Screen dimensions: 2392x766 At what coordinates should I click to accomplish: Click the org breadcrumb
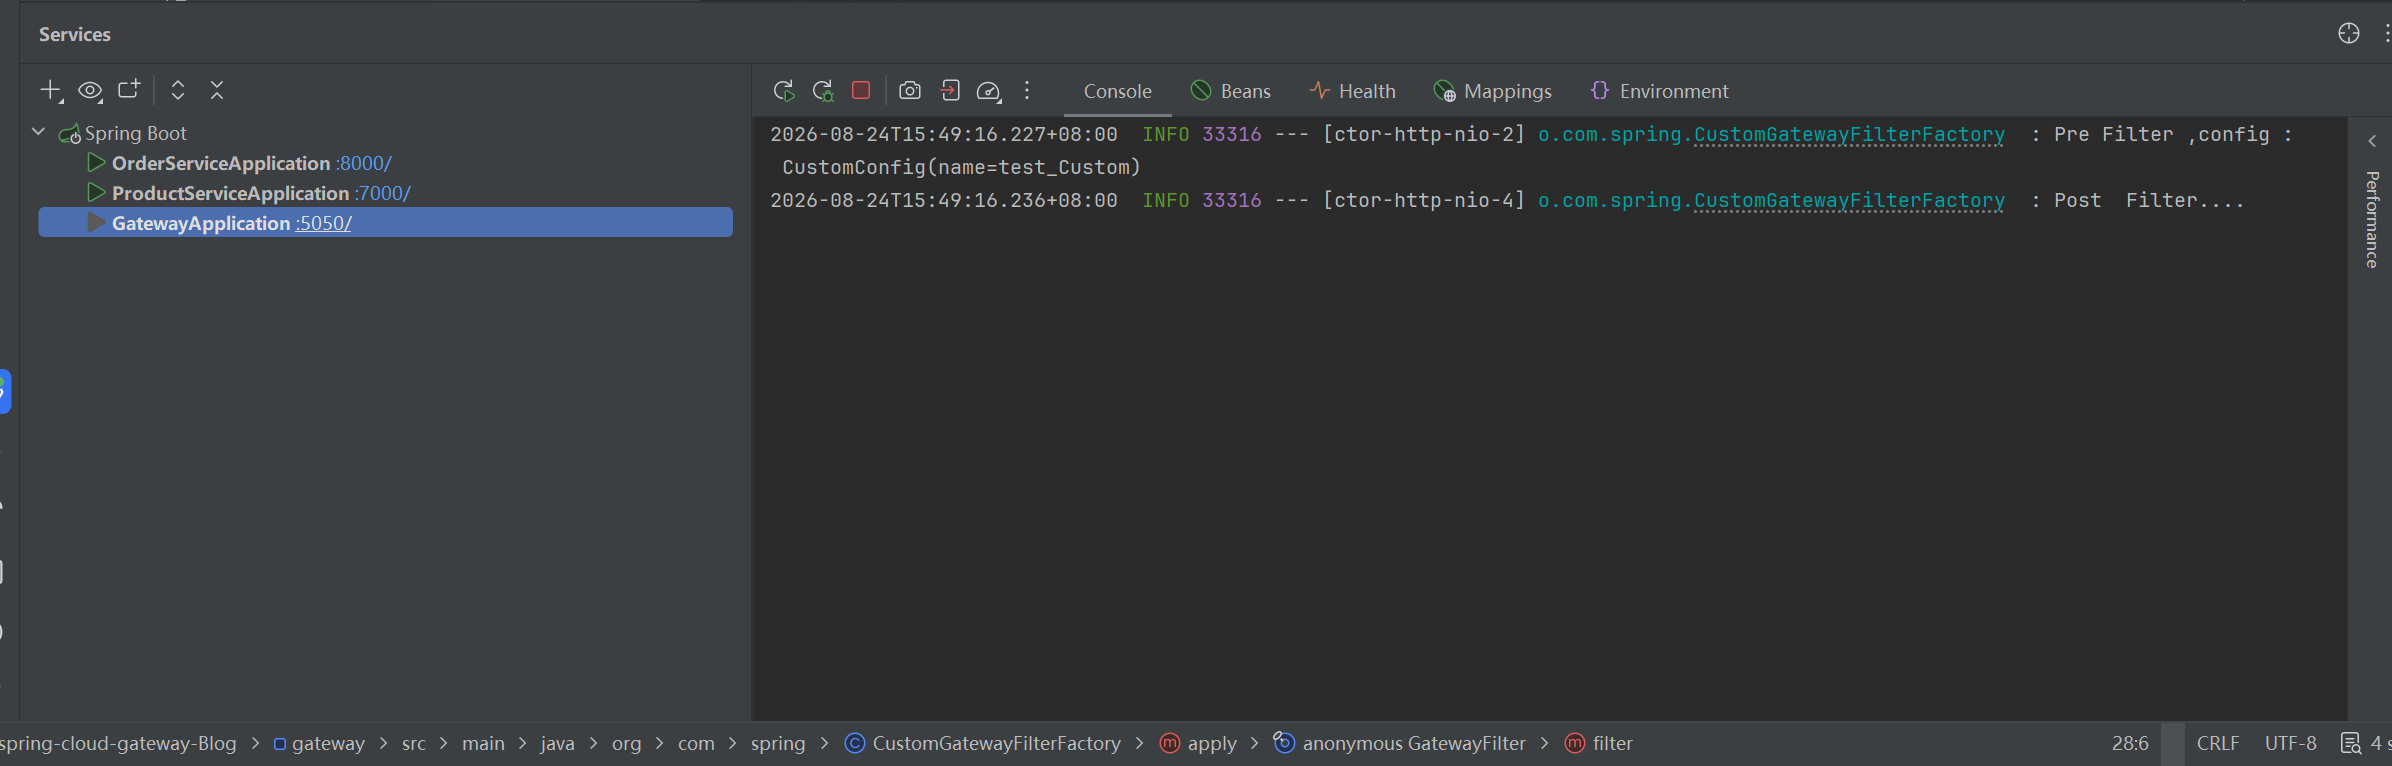pyautogui.click(x=626, y=743)
